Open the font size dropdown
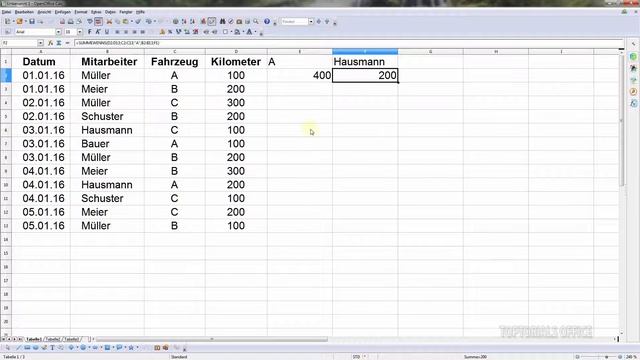Viewport: 640px width, 360px height. point(80,32)
